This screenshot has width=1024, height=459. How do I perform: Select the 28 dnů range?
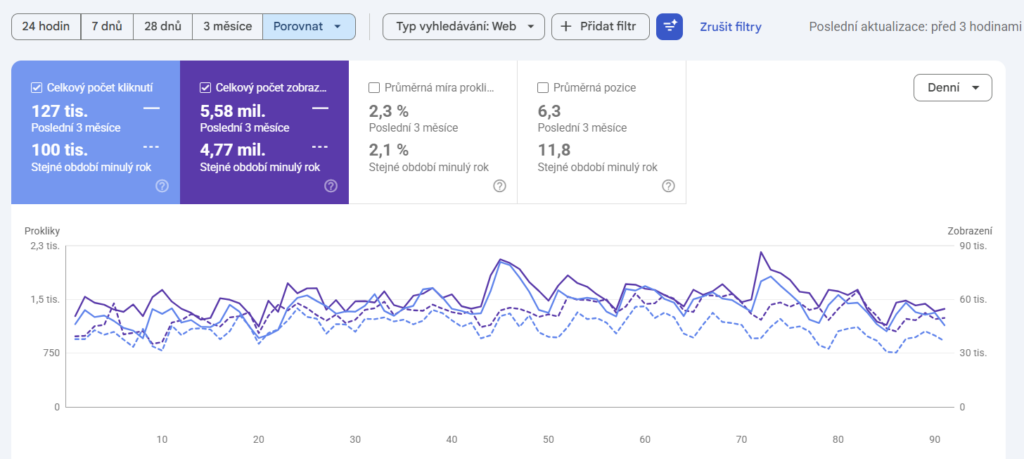click(x=163, y=27)
